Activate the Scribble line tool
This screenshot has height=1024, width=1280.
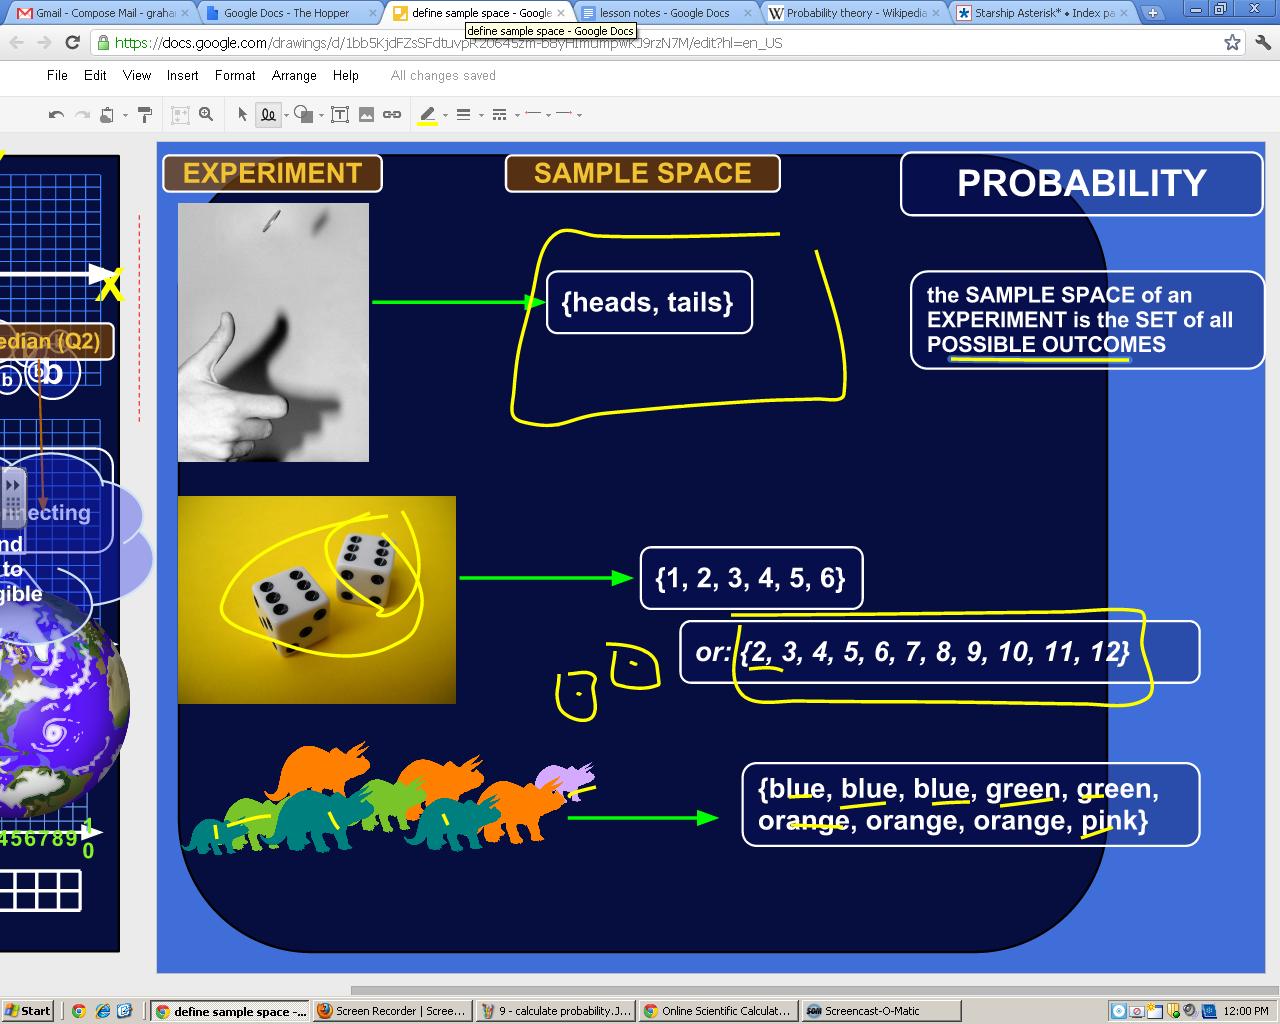tap(268, 115)
